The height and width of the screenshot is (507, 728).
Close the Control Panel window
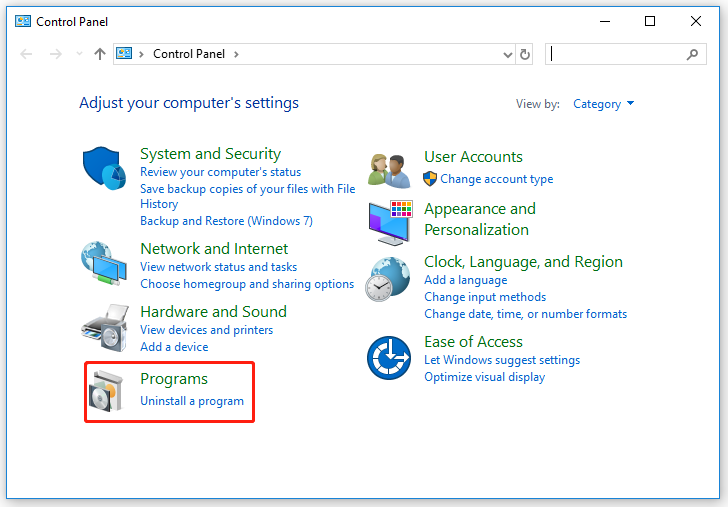[696, 21]
